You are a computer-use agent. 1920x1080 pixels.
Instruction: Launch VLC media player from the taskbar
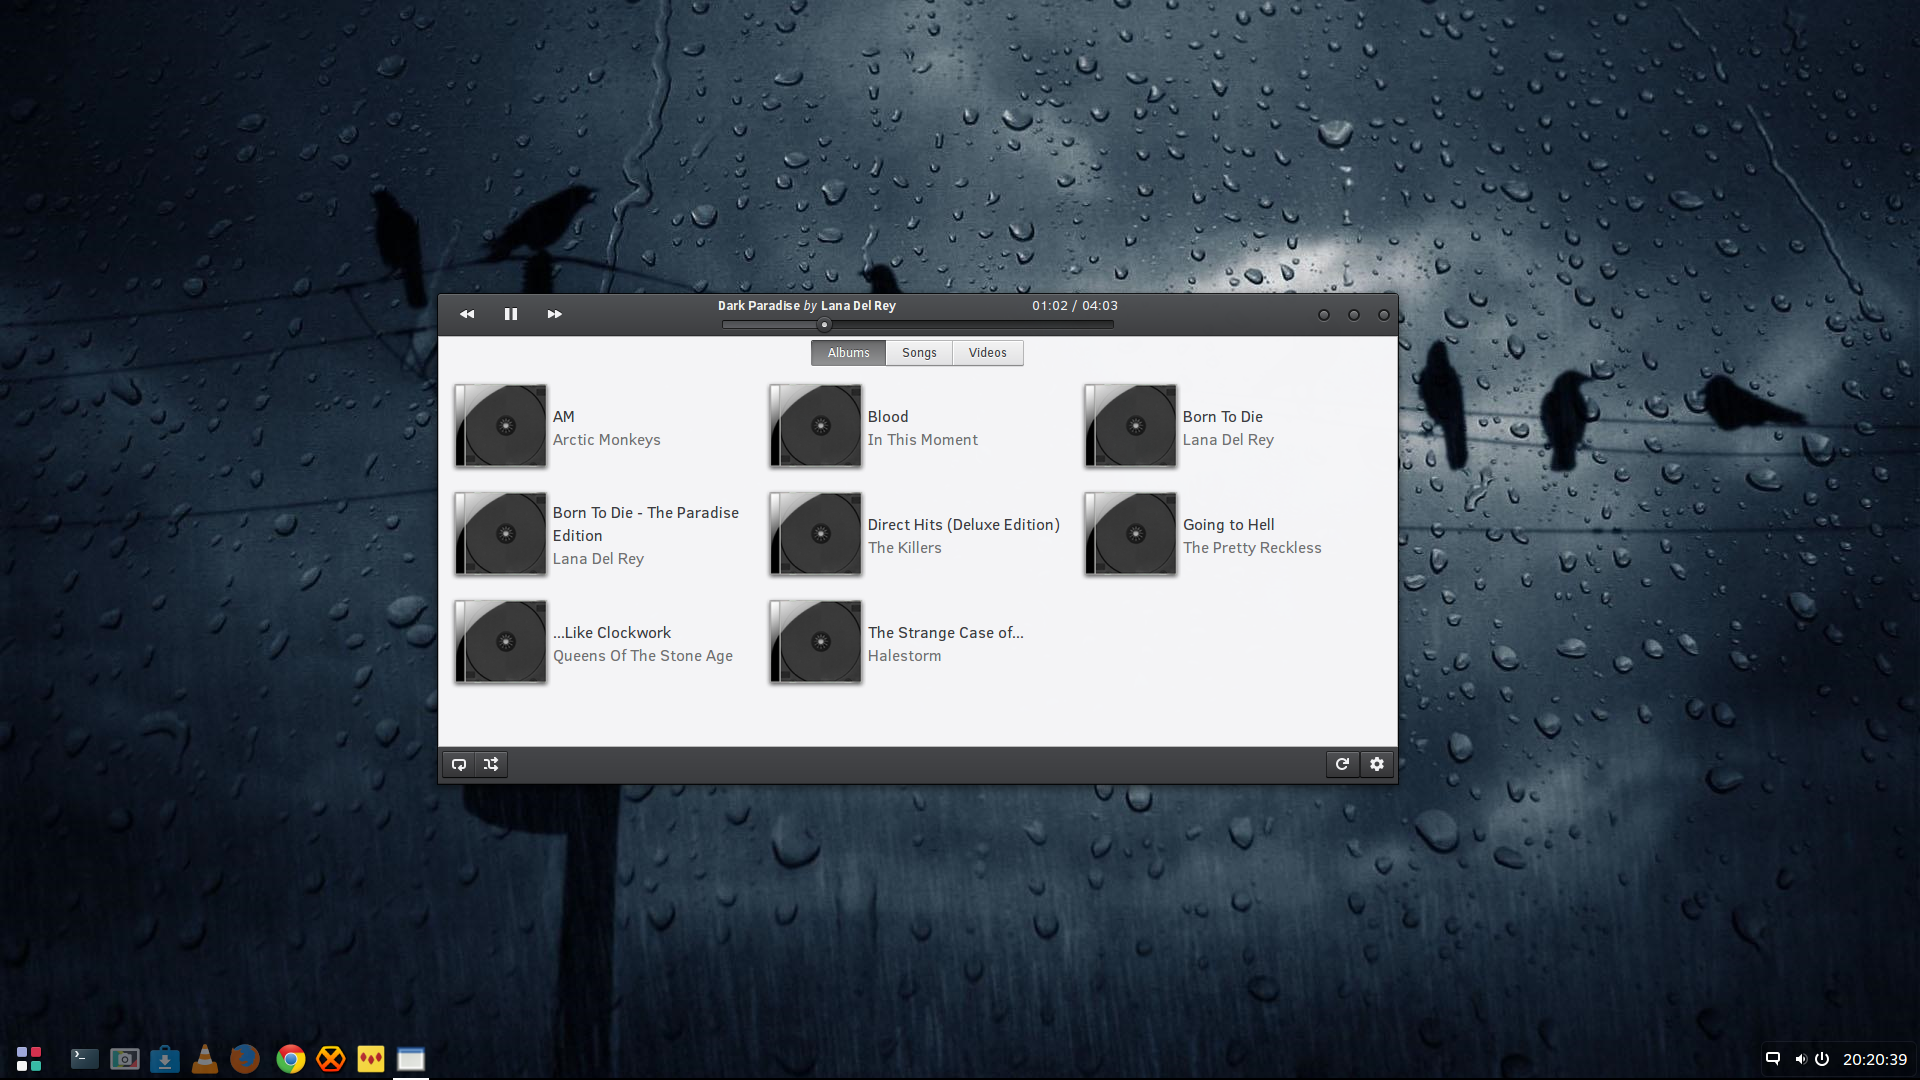[205, 1059]
